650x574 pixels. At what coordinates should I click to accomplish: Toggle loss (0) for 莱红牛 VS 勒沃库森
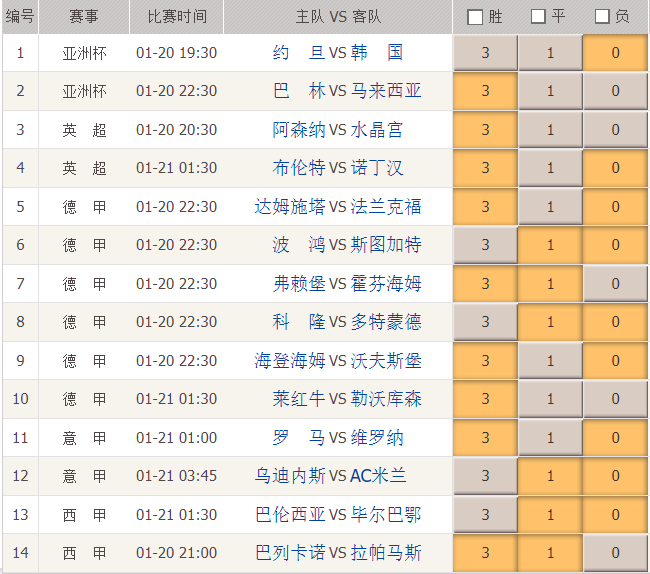click(x=616, y=399)
